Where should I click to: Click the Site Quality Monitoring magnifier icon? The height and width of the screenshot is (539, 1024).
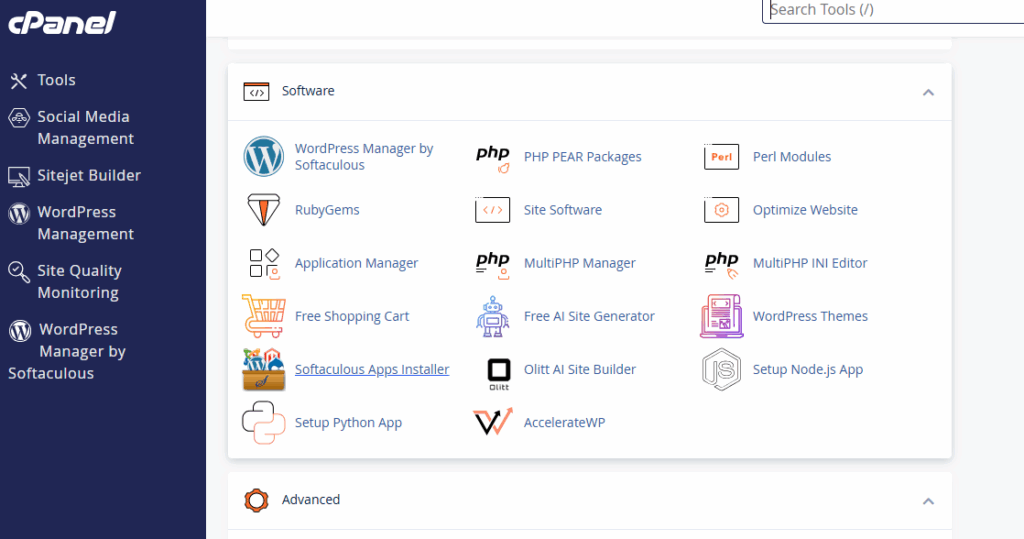[19, 272]
